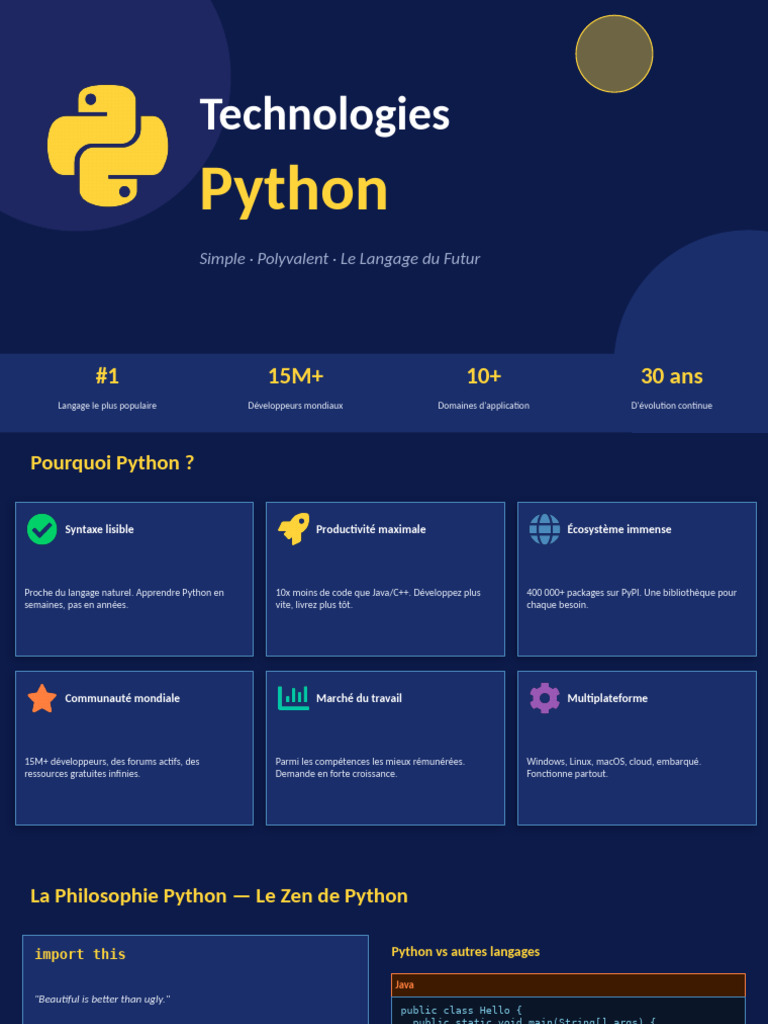The width and height of the screenshot is (768, 1024).
Task: Click the yellow rocket icon beside Productivité maximale
Action: point(293,529)
